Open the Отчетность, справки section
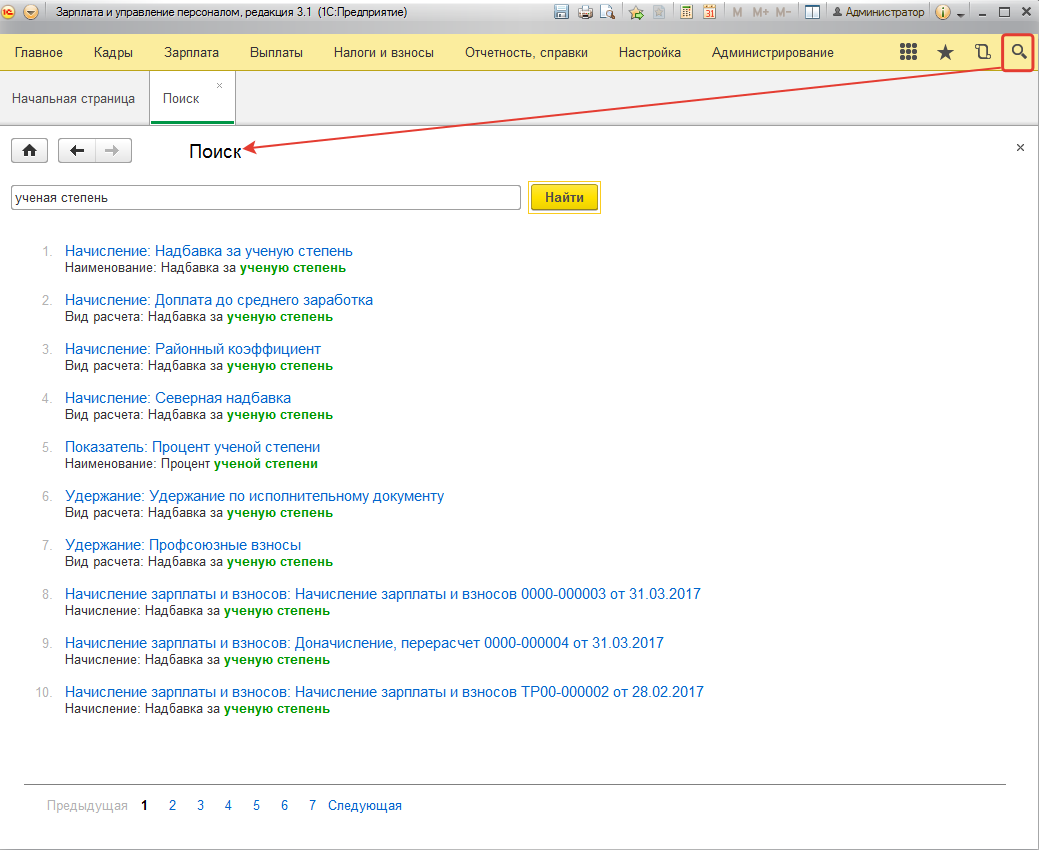This screenshot has width=1039, height=850. (526, 52)
